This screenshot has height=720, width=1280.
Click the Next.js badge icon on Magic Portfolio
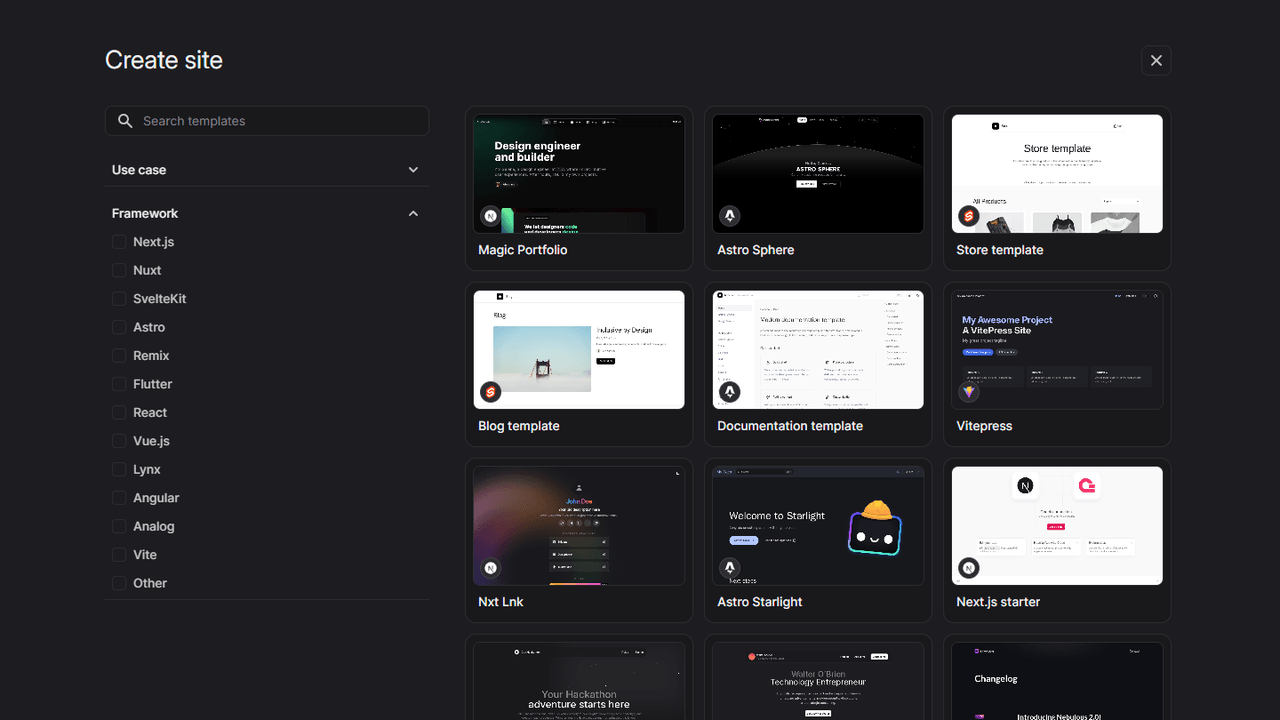491,216
